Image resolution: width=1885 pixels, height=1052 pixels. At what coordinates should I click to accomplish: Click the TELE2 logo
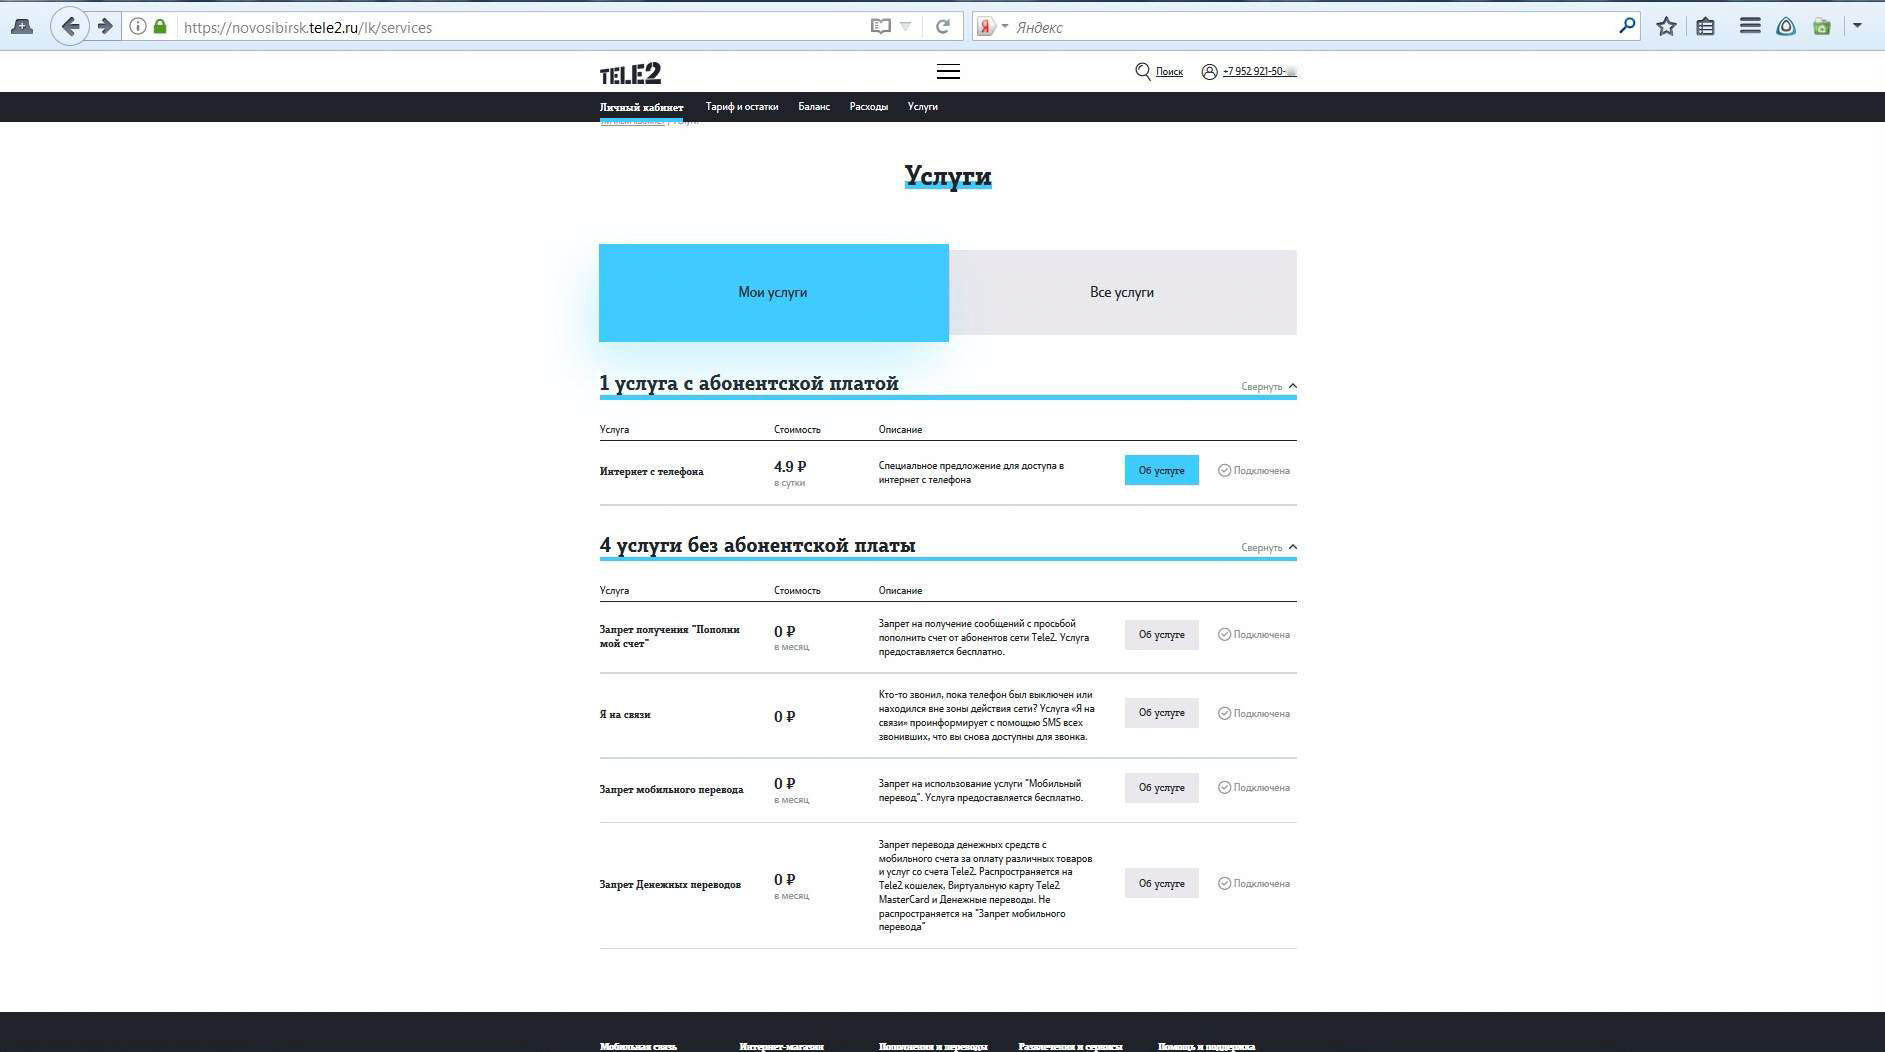coord(630,72)
